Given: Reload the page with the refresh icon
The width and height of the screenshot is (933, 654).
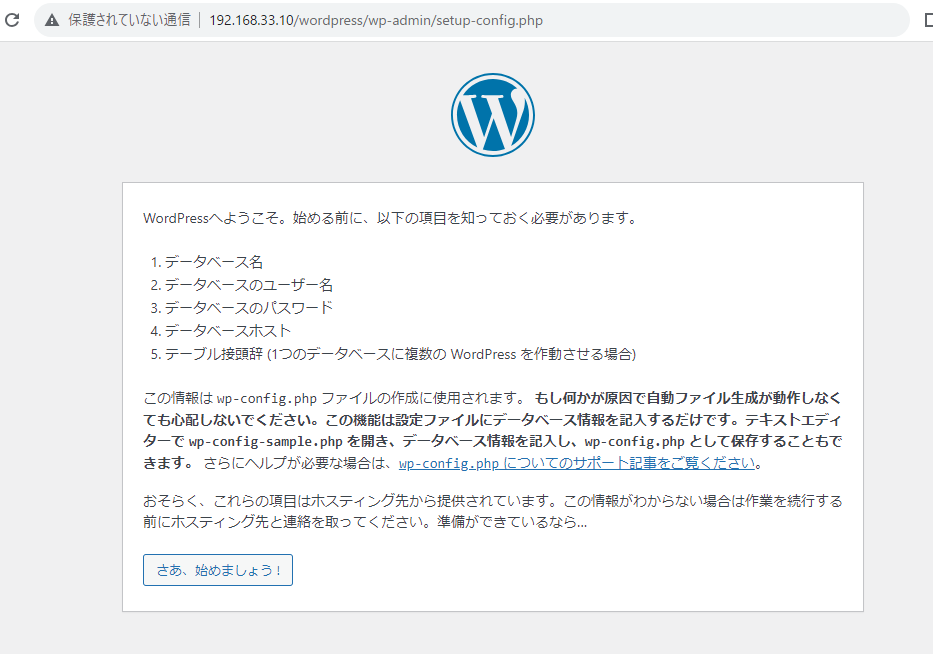Looking at the screenshot, I should [12, 20].
